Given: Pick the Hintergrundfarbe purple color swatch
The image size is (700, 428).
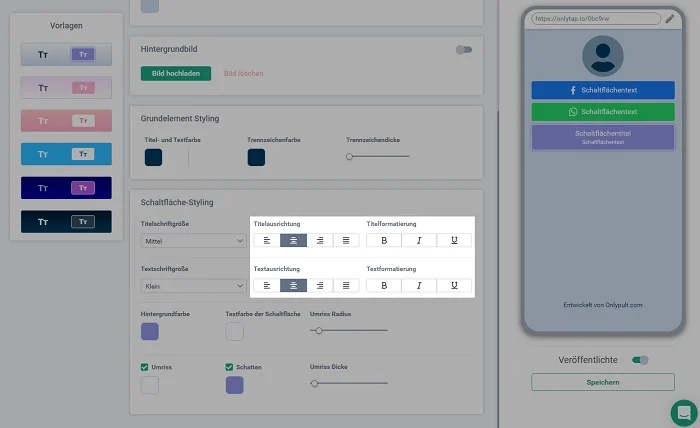Looking at the screenshot, I should tap(150, 331).
